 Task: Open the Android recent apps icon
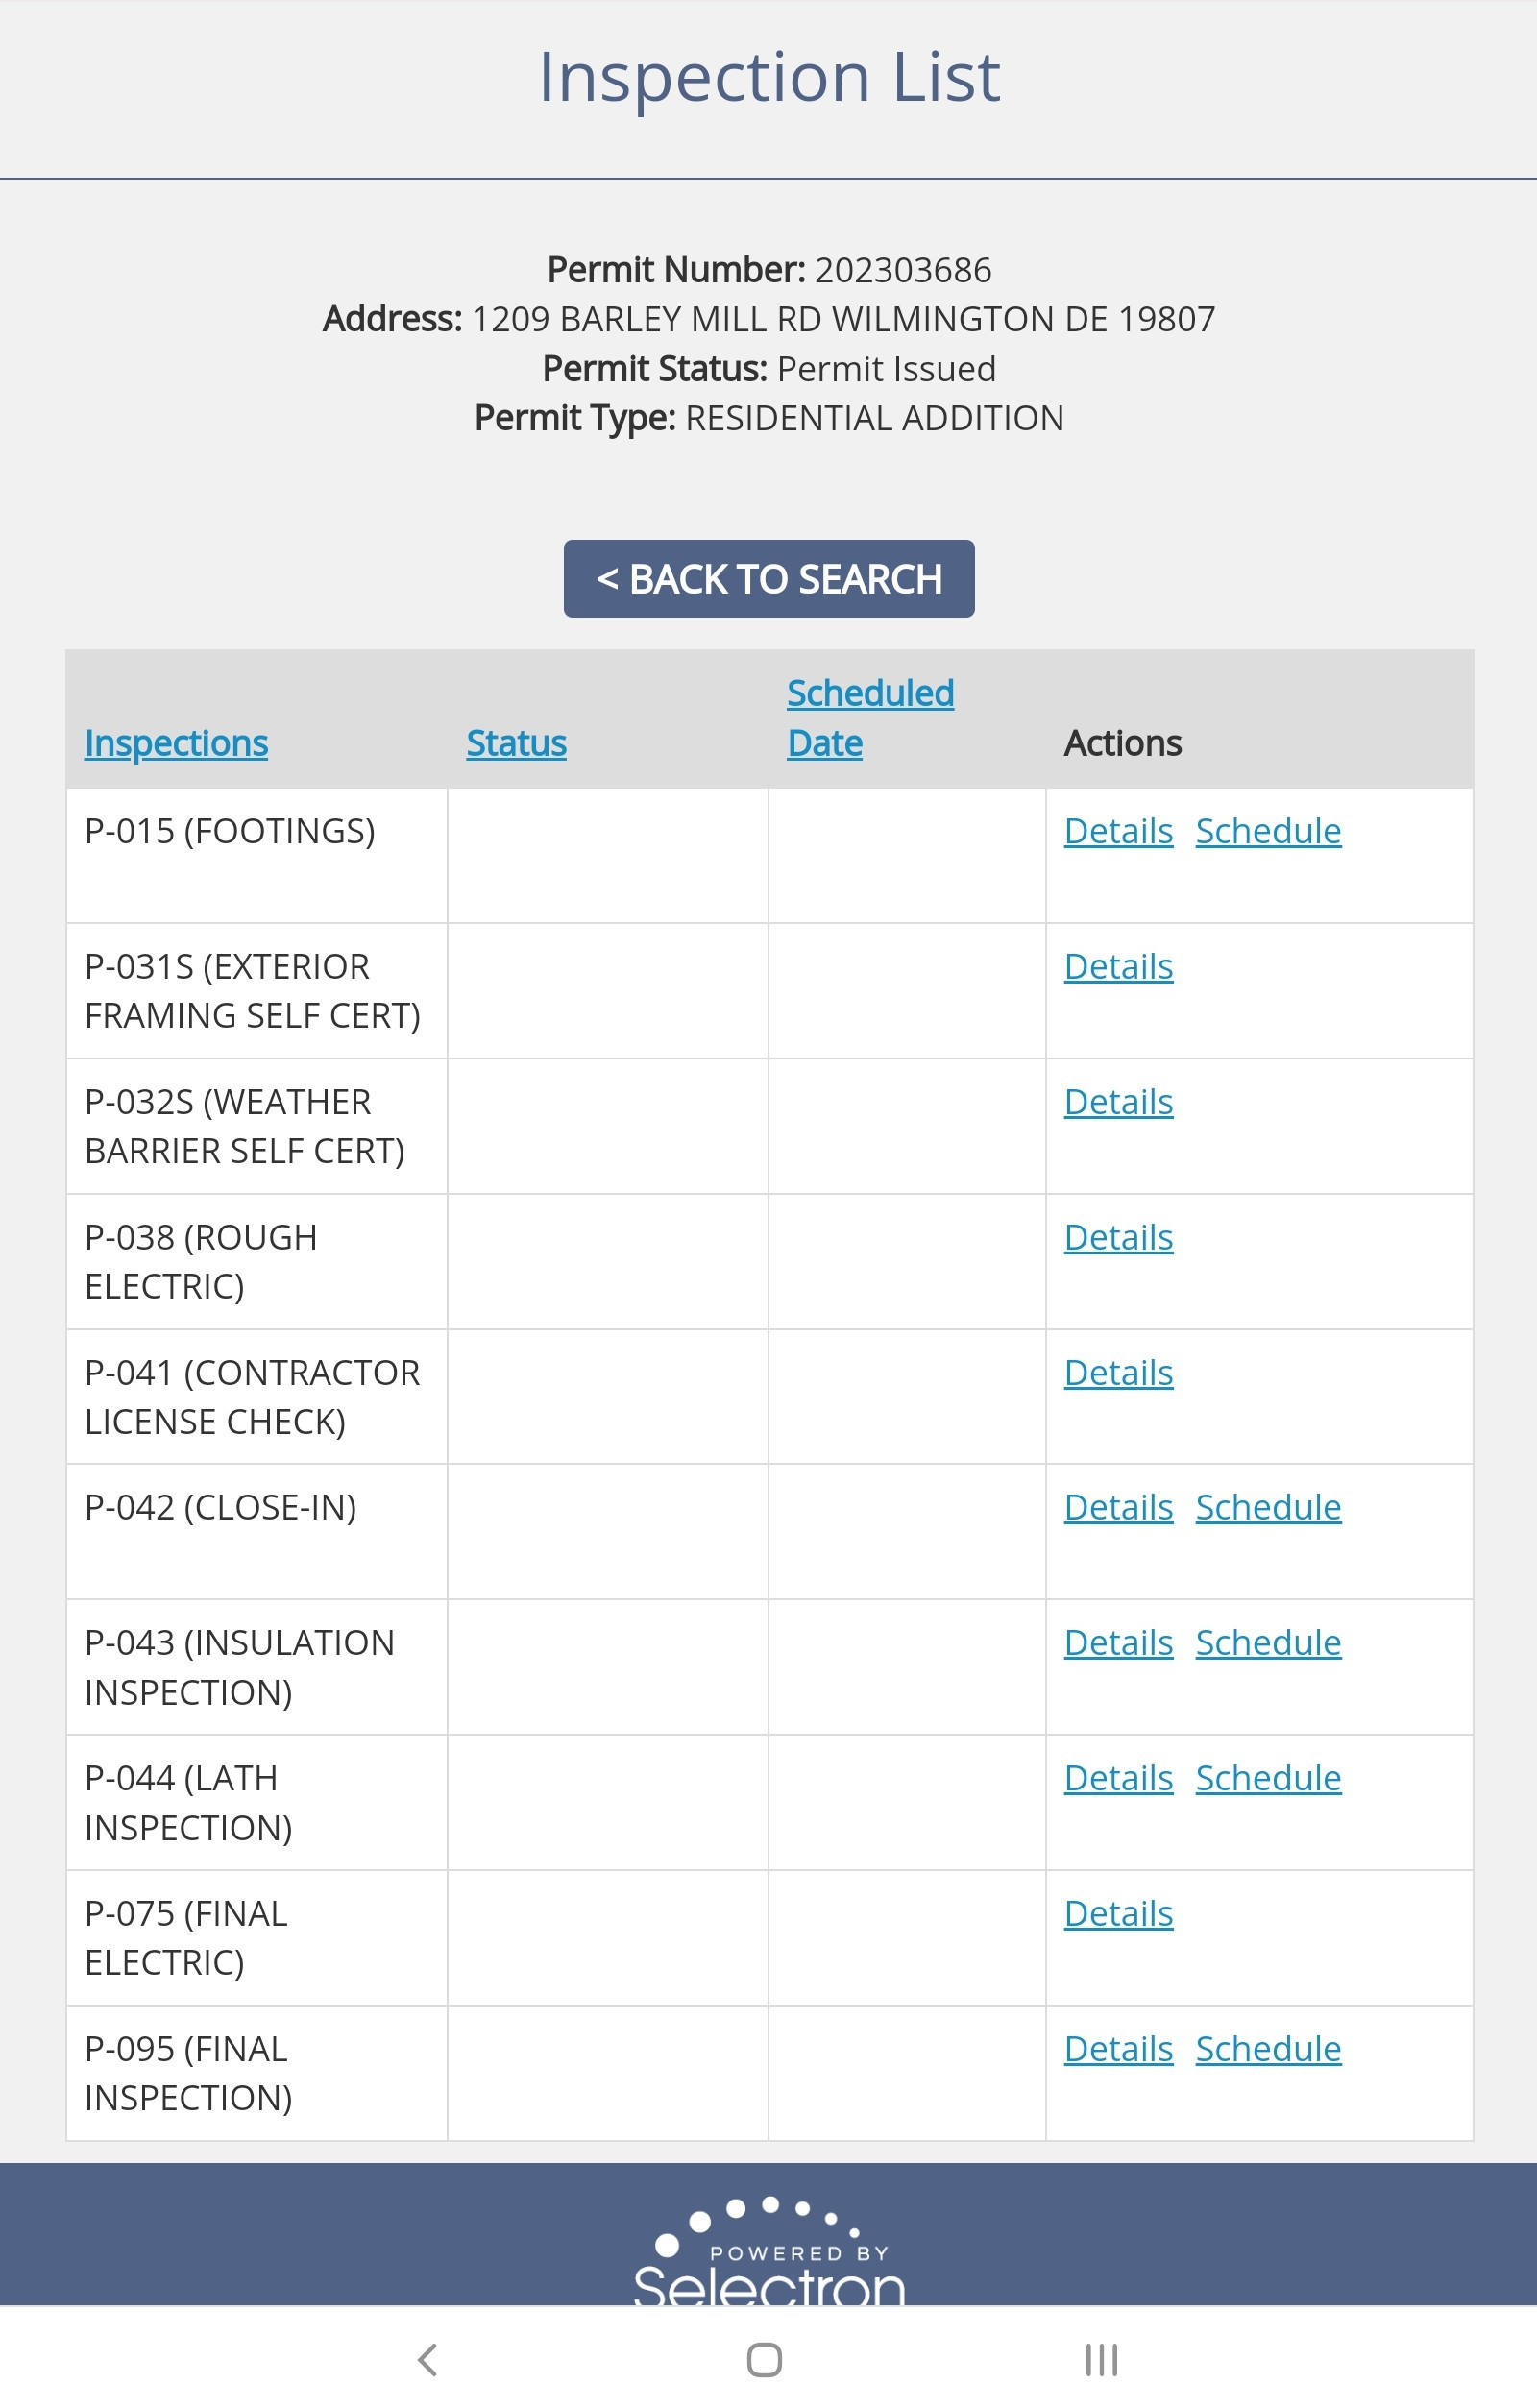coord(1101,2360)
